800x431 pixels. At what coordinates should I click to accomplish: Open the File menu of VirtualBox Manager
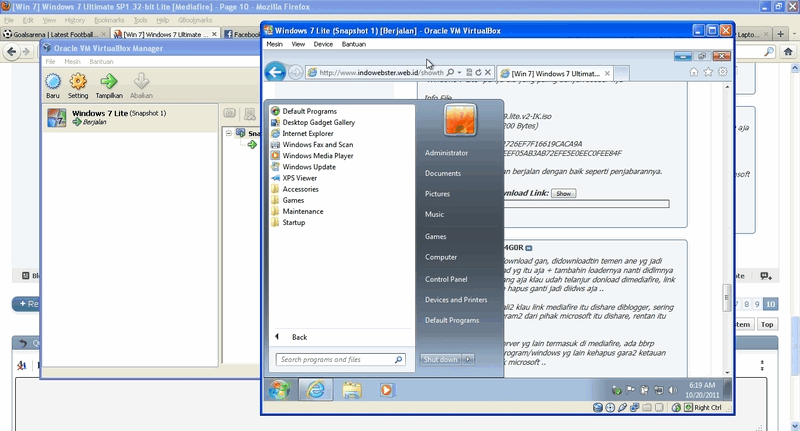pyautogui.click(x=50, y=62)
